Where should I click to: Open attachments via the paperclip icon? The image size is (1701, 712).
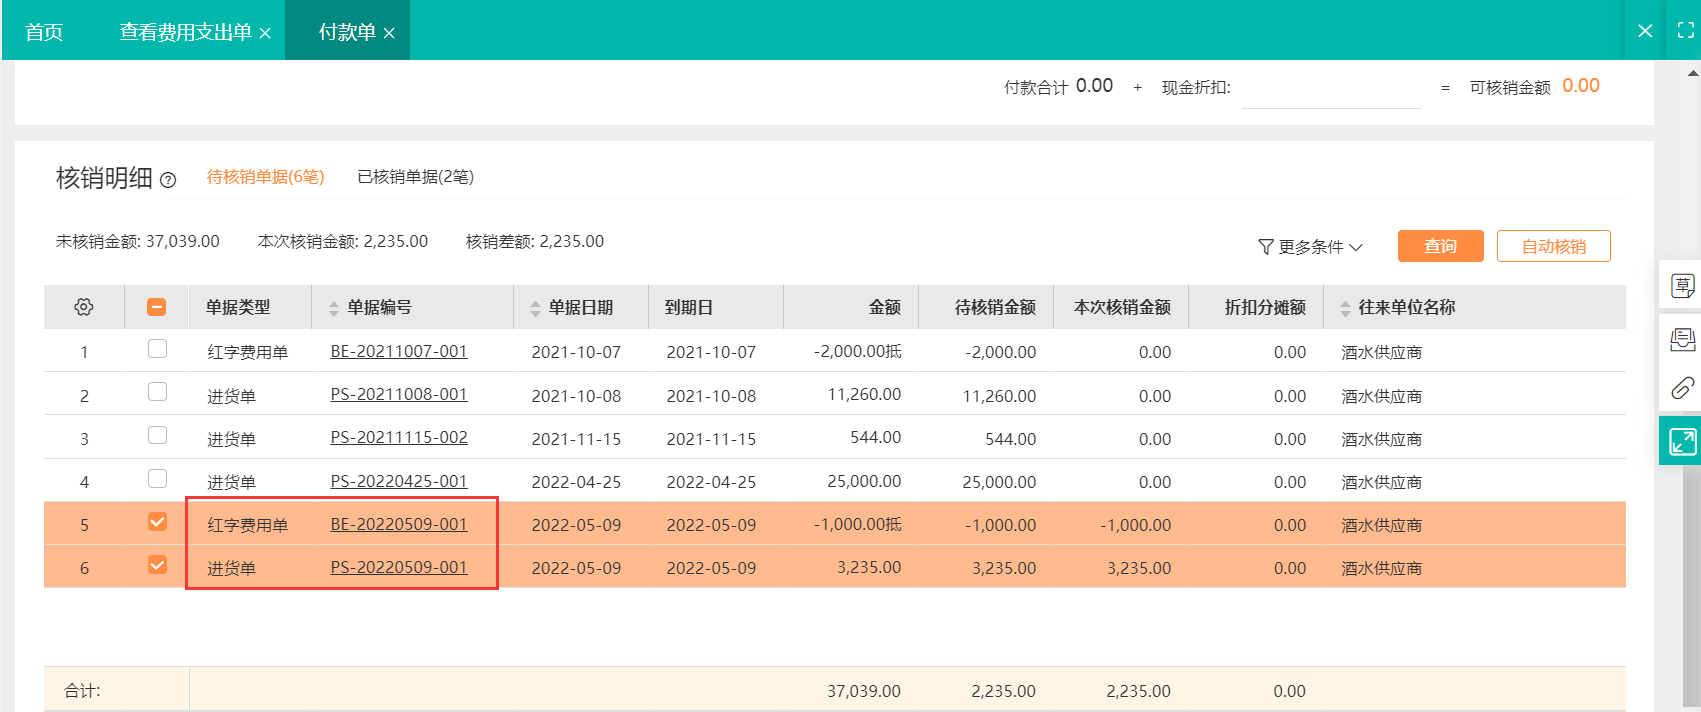tap(1682, 388)
